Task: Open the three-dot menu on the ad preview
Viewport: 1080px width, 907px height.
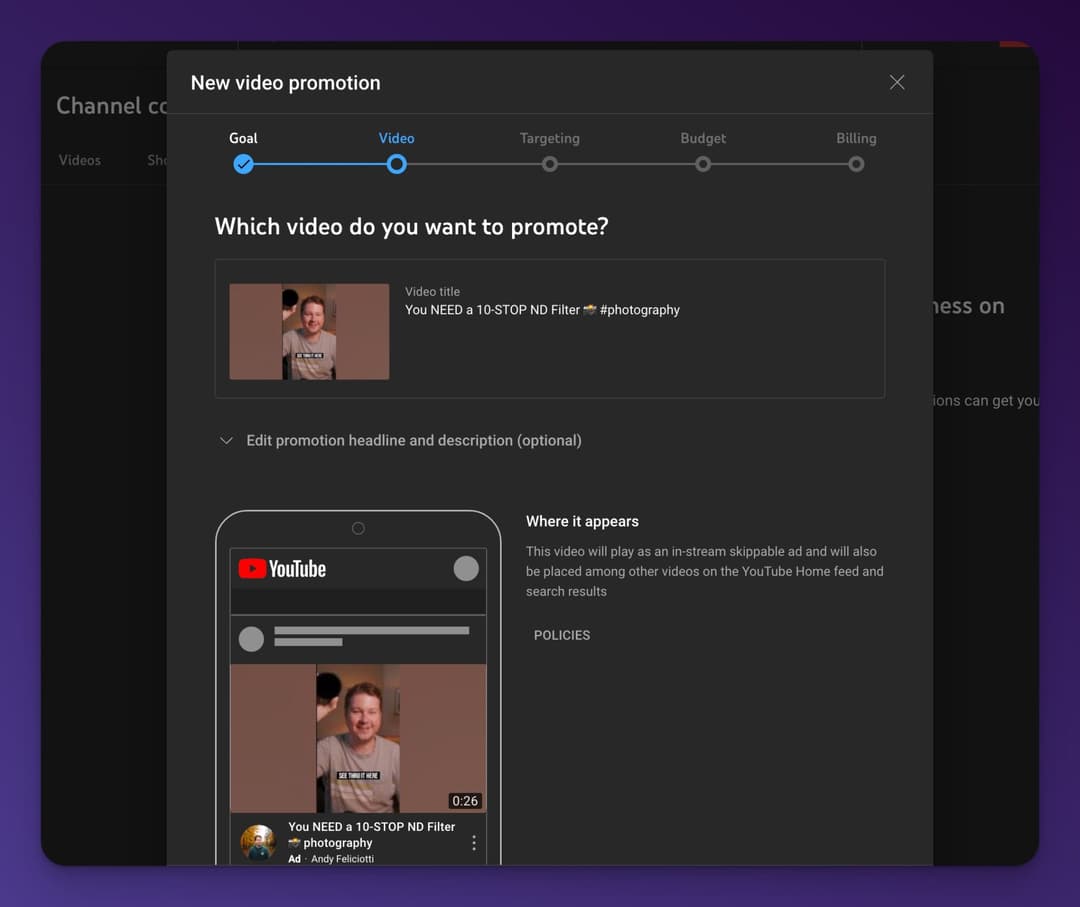Action: [474, 843]
